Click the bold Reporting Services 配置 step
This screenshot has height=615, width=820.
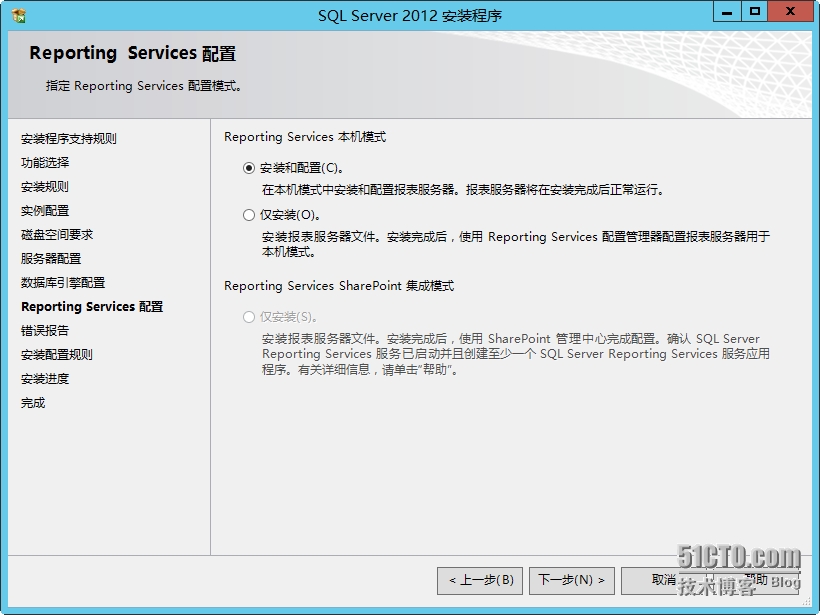coord(92,306)
